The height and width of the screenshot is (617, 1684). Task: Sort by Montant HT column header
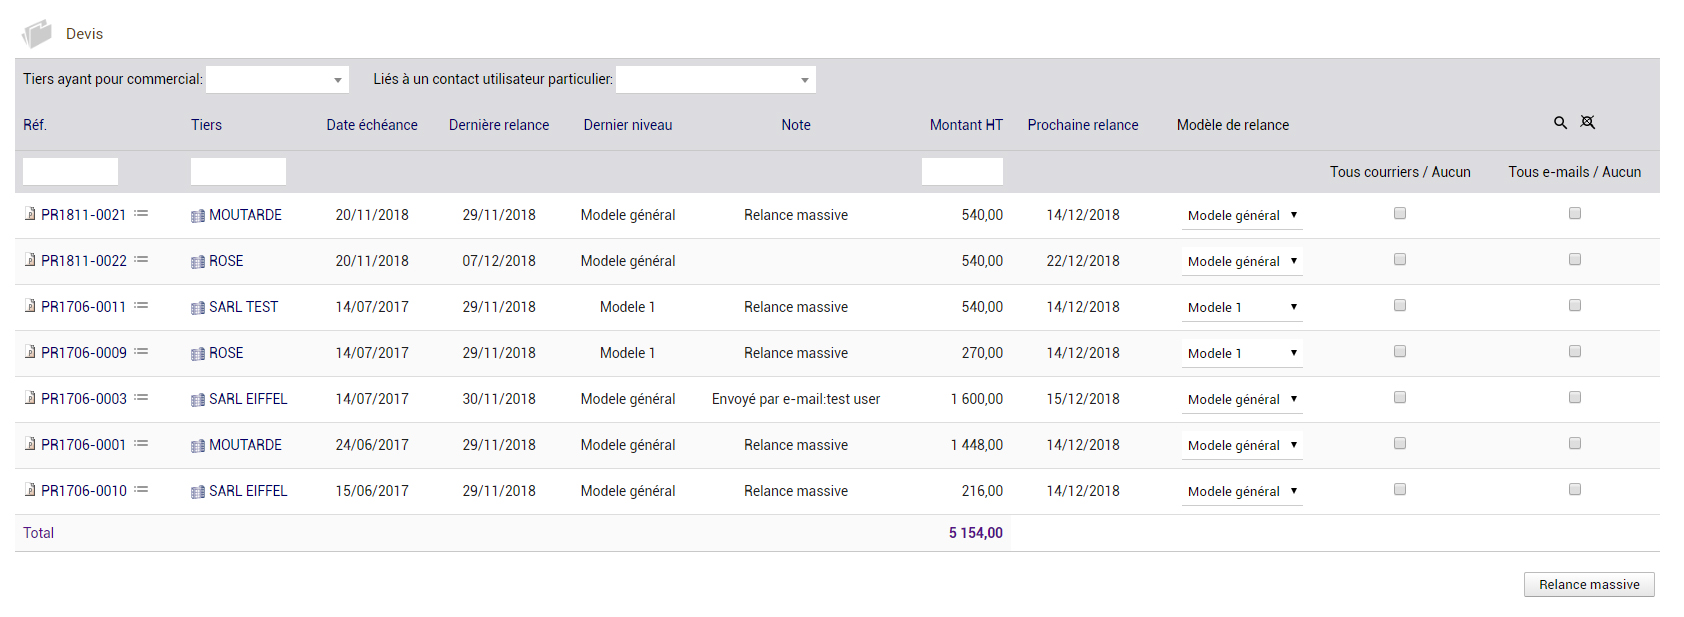click(966, 125)
